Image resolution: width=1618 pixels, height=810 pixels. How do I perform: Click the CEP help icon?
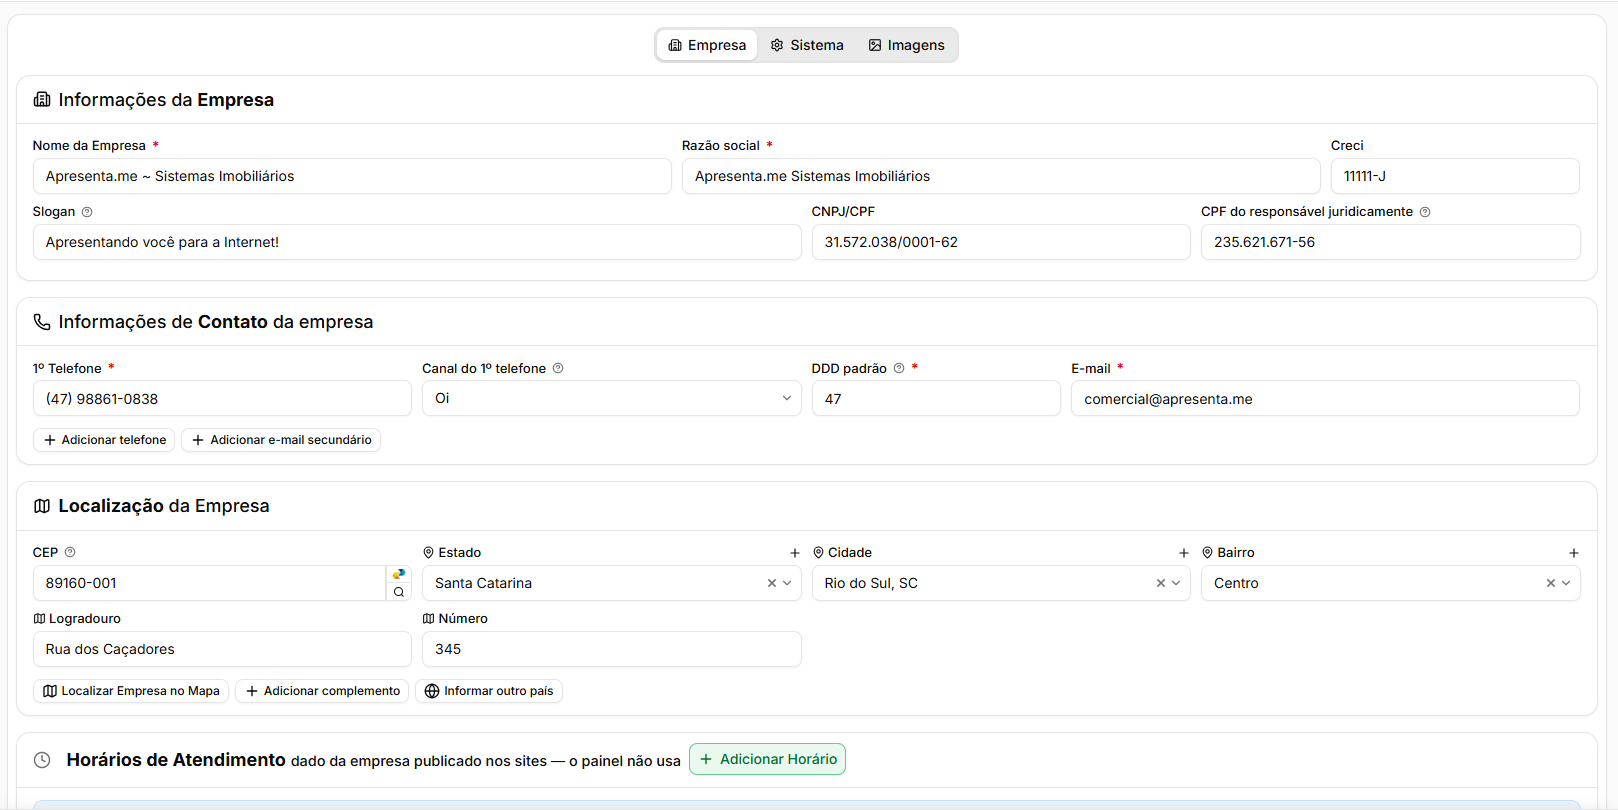(x=70, y=552)
